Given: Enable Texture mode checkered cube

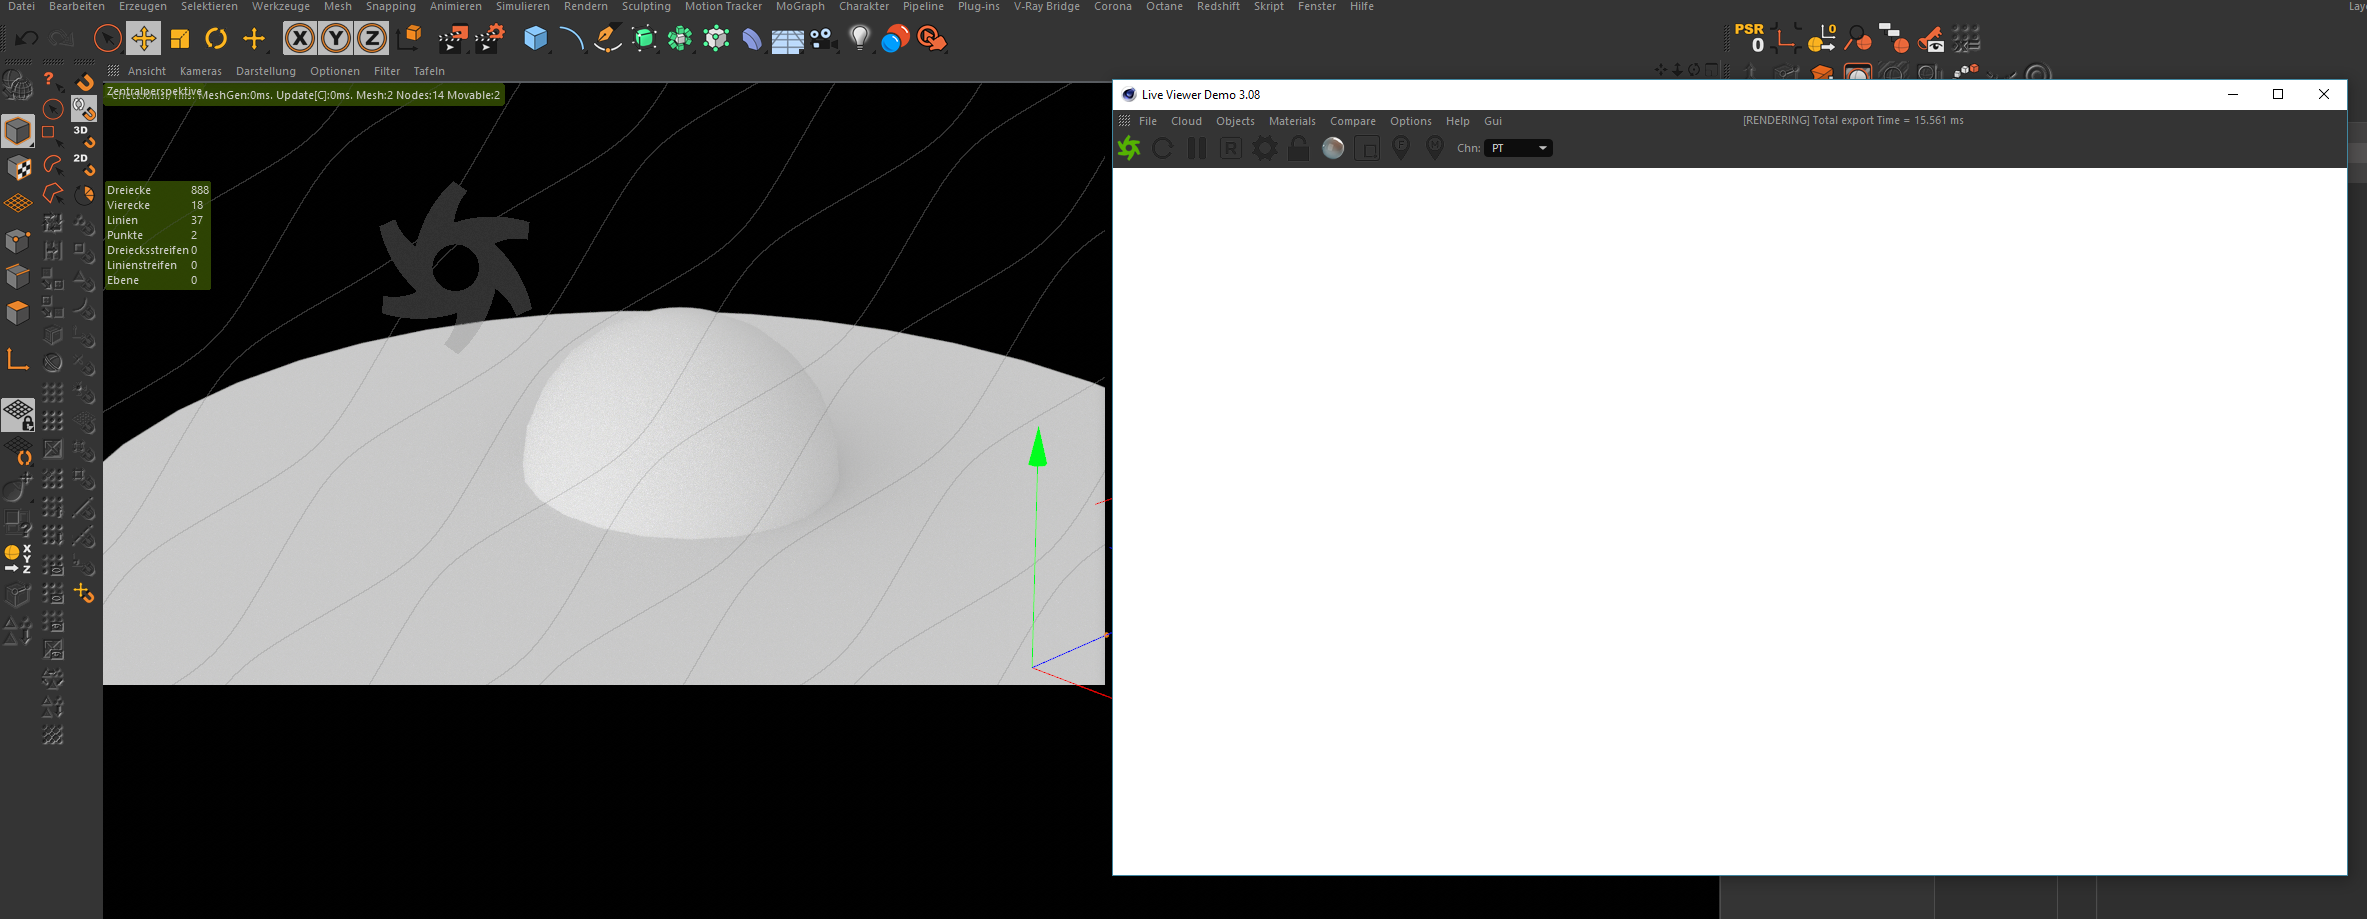Looking at the screenshot, I should pos(18,167).
